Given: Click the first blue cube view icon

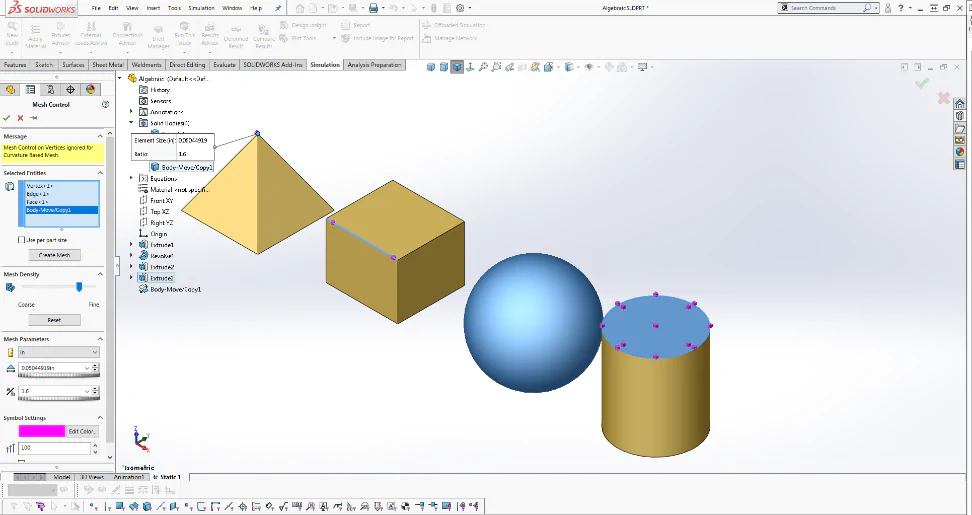Looking at the screenshot, I should 431,67.
